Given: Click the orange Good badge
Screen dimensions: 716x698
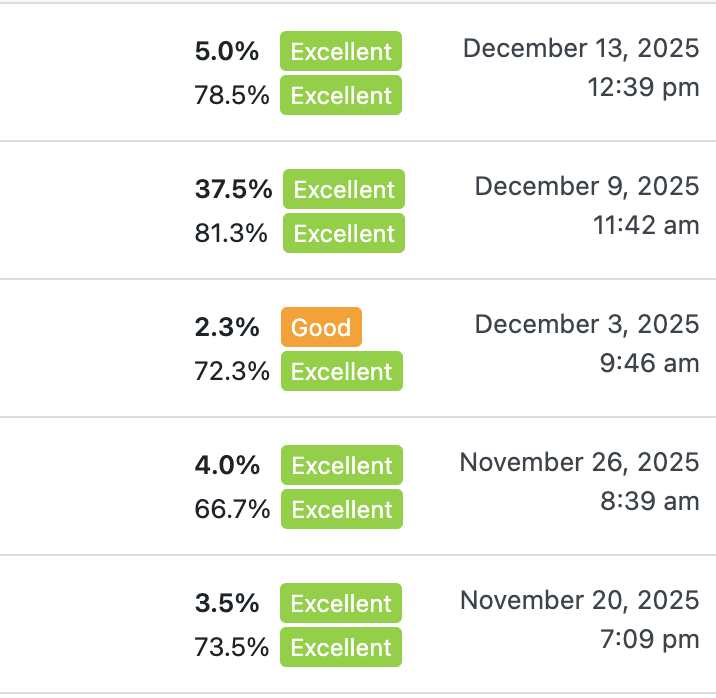Looking at the screenshot, I should click(x=321, y=327).
